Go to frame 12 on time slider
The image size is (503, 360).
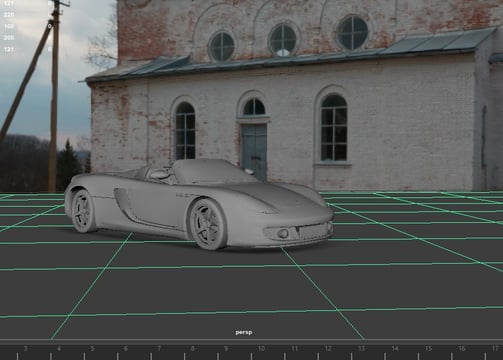pyautogui.click(x=328, y=349)
